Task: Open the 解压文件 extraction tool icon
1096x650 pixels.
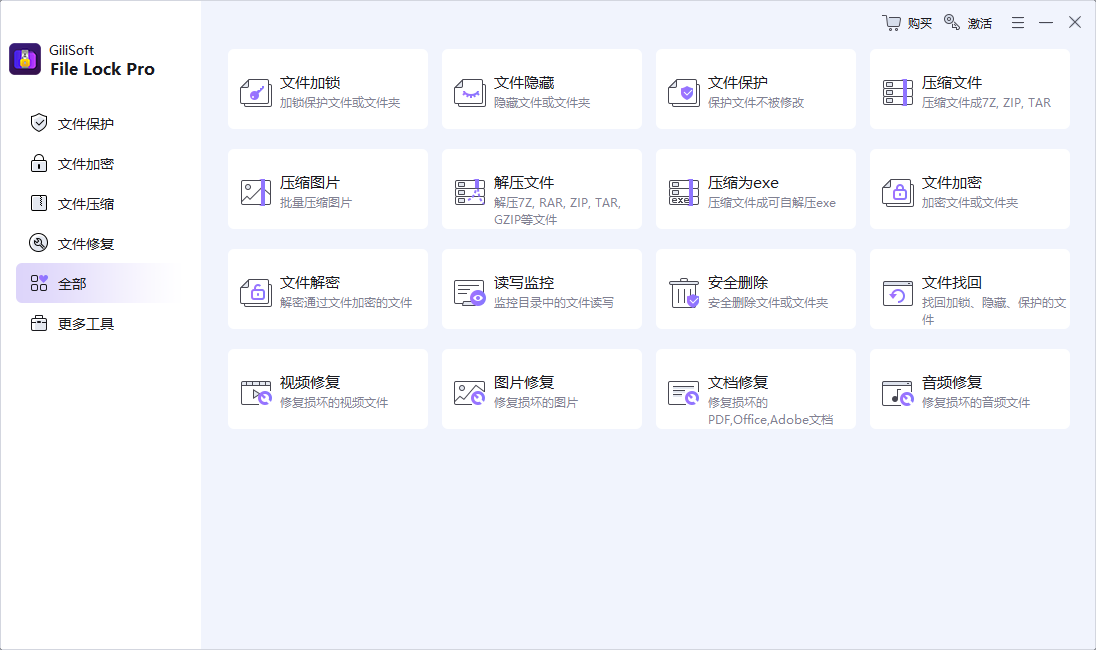Action: click(470, 188)
